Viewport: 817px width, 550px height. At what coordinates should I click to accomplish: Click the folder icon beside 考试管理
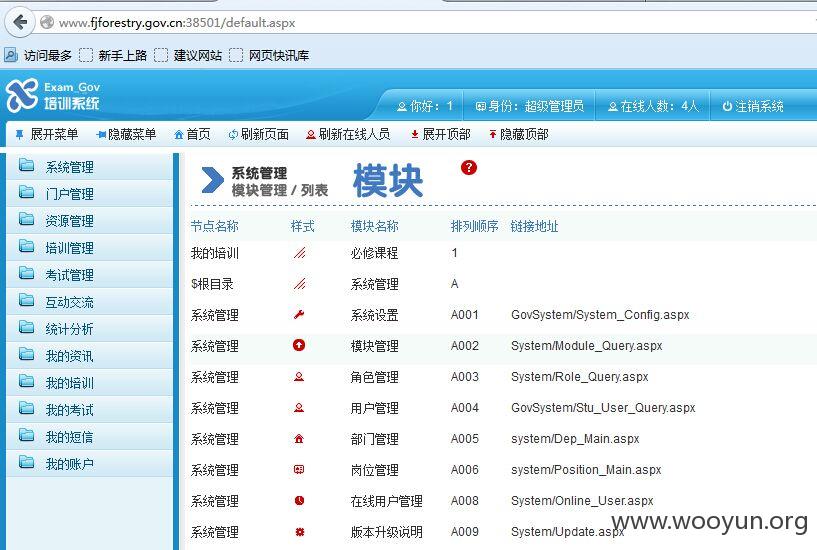pos(27,273)
